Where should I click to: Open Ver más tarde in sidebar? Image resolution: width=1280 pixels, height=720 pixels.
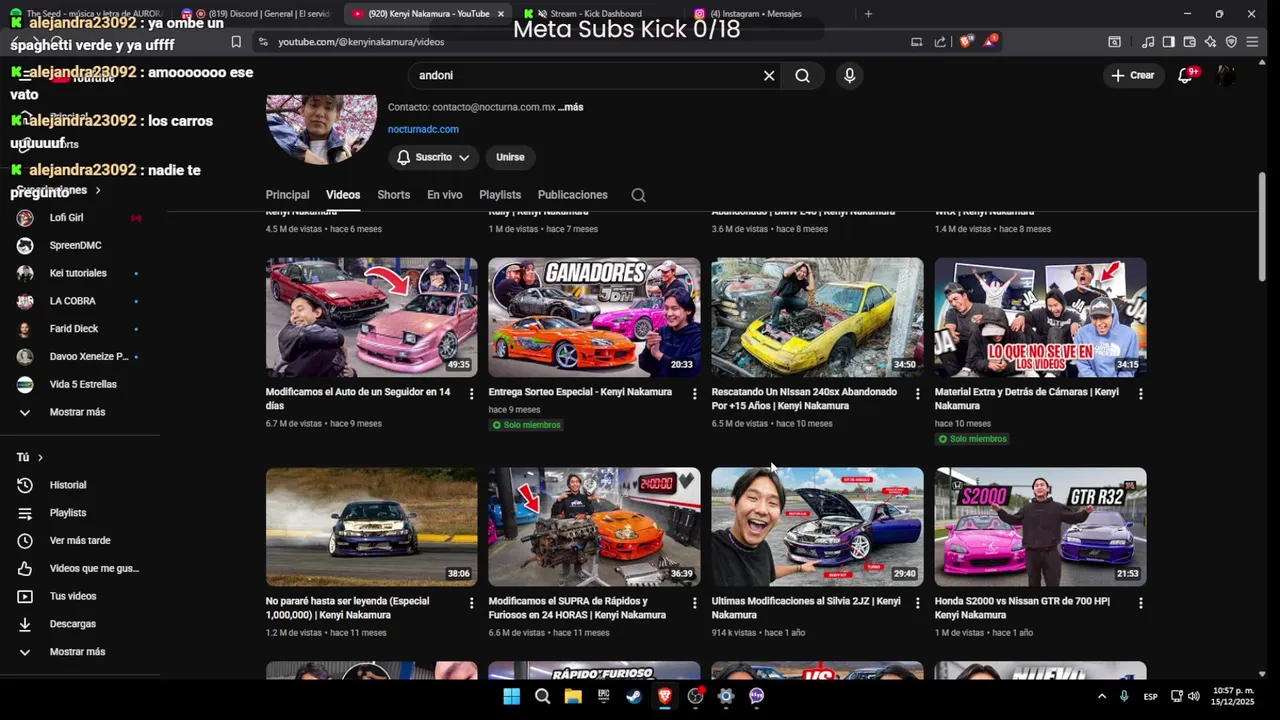click(x=80, y=541)
